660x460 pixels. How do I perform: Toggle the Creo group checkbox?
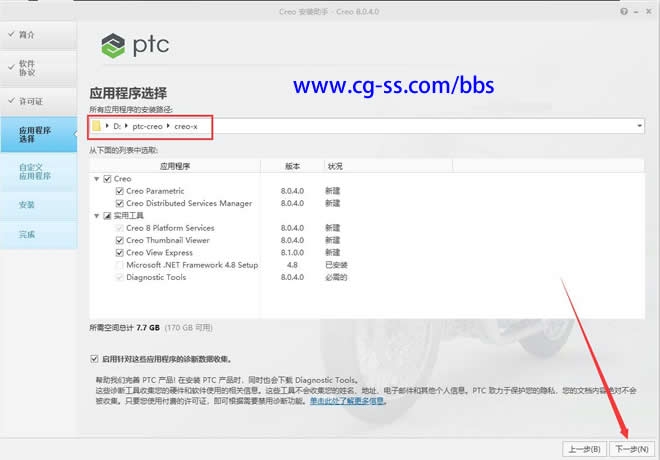pyautogui.click(x=107, y=179)
